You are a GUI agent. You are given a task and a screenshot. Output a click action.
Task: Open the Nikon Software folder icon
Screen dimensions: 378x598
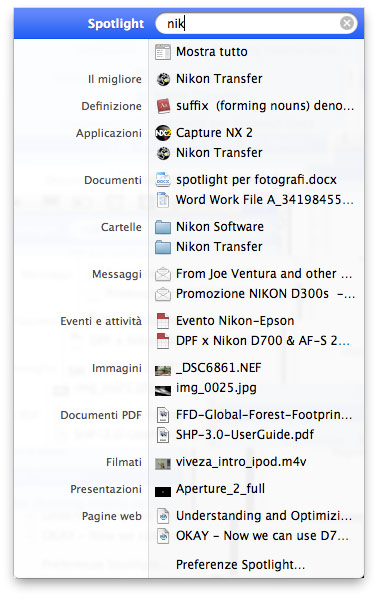tap(163, 227)
